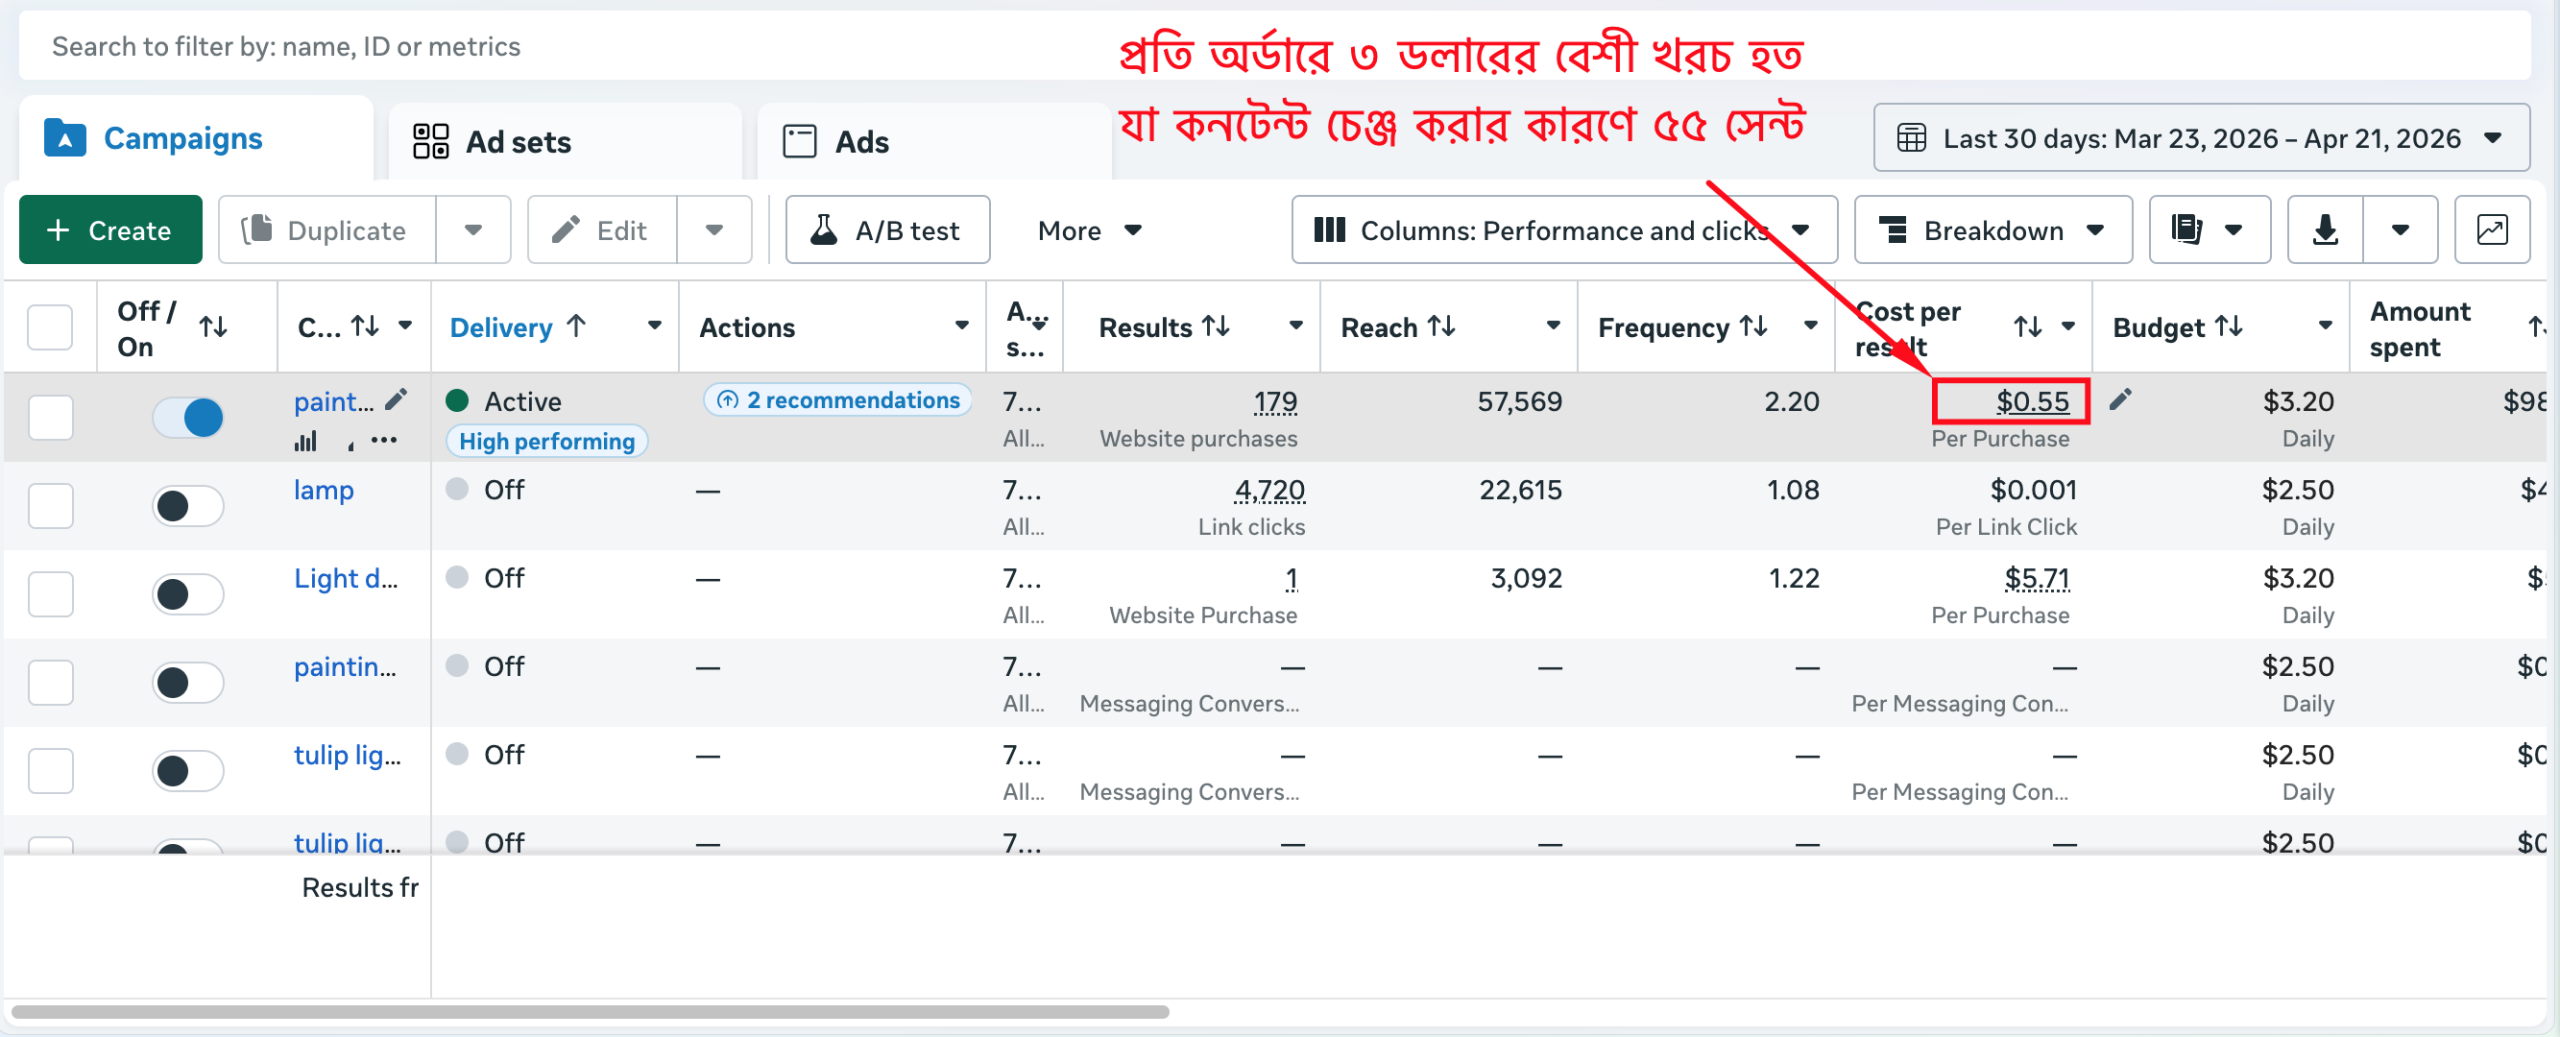Open the charts view icon button

(2491, 230)
